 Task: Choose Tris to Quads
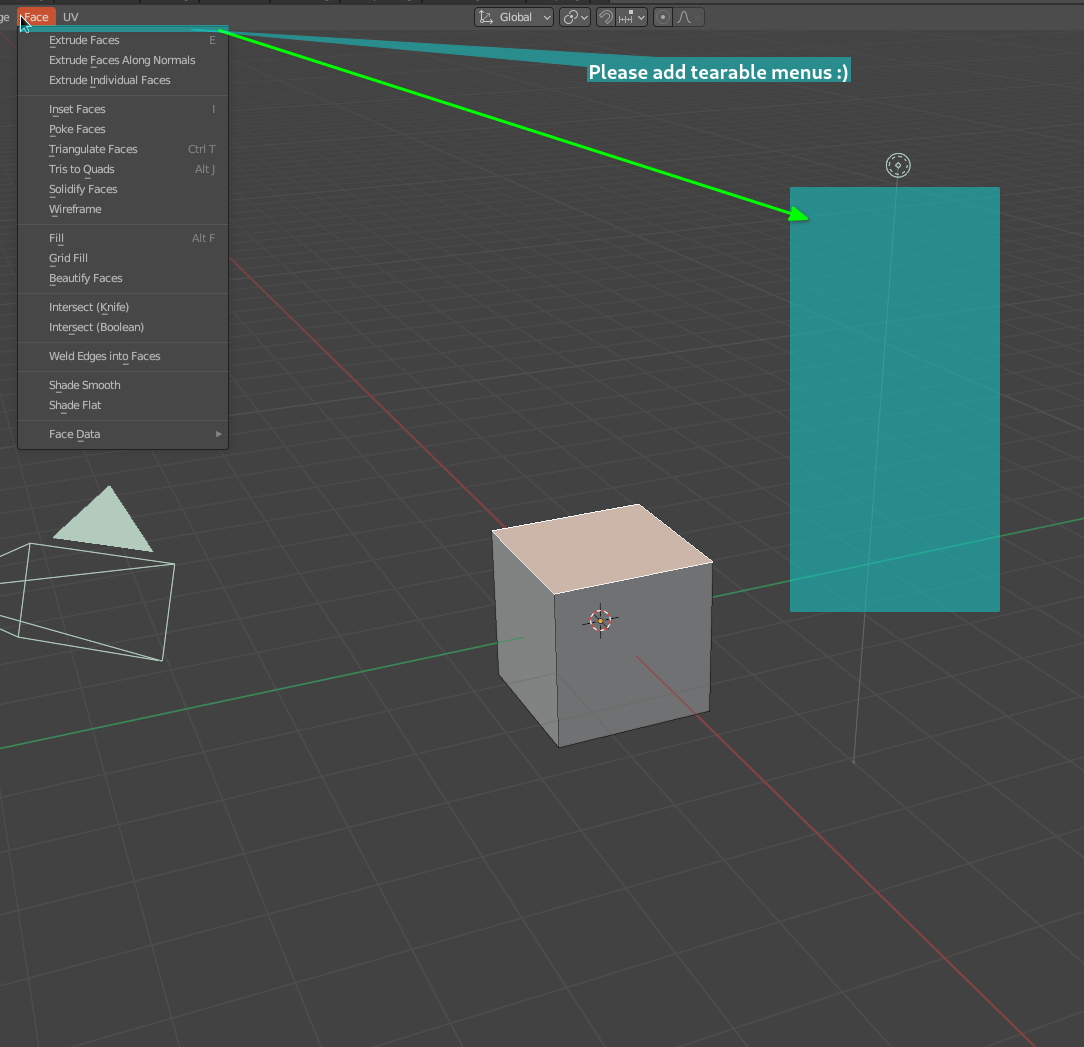coord(123,169)
